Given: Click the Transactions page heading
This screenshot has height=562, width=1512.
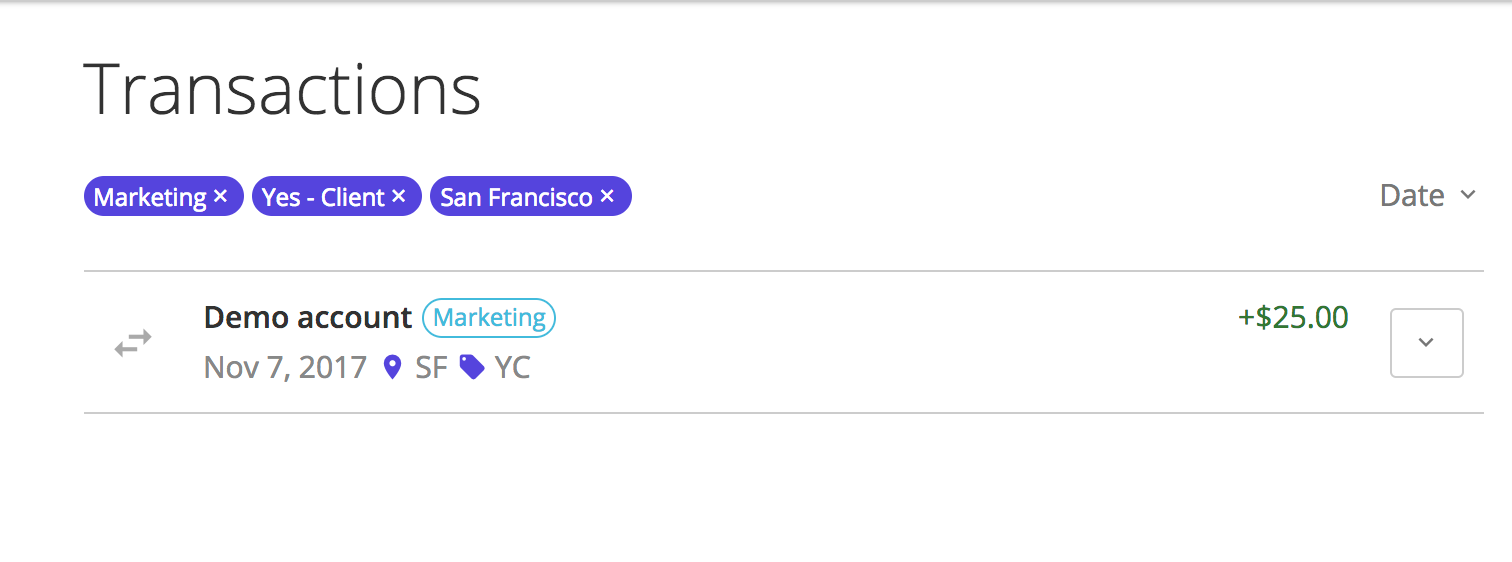Looking at the screenshot, I should pos(282,90).
